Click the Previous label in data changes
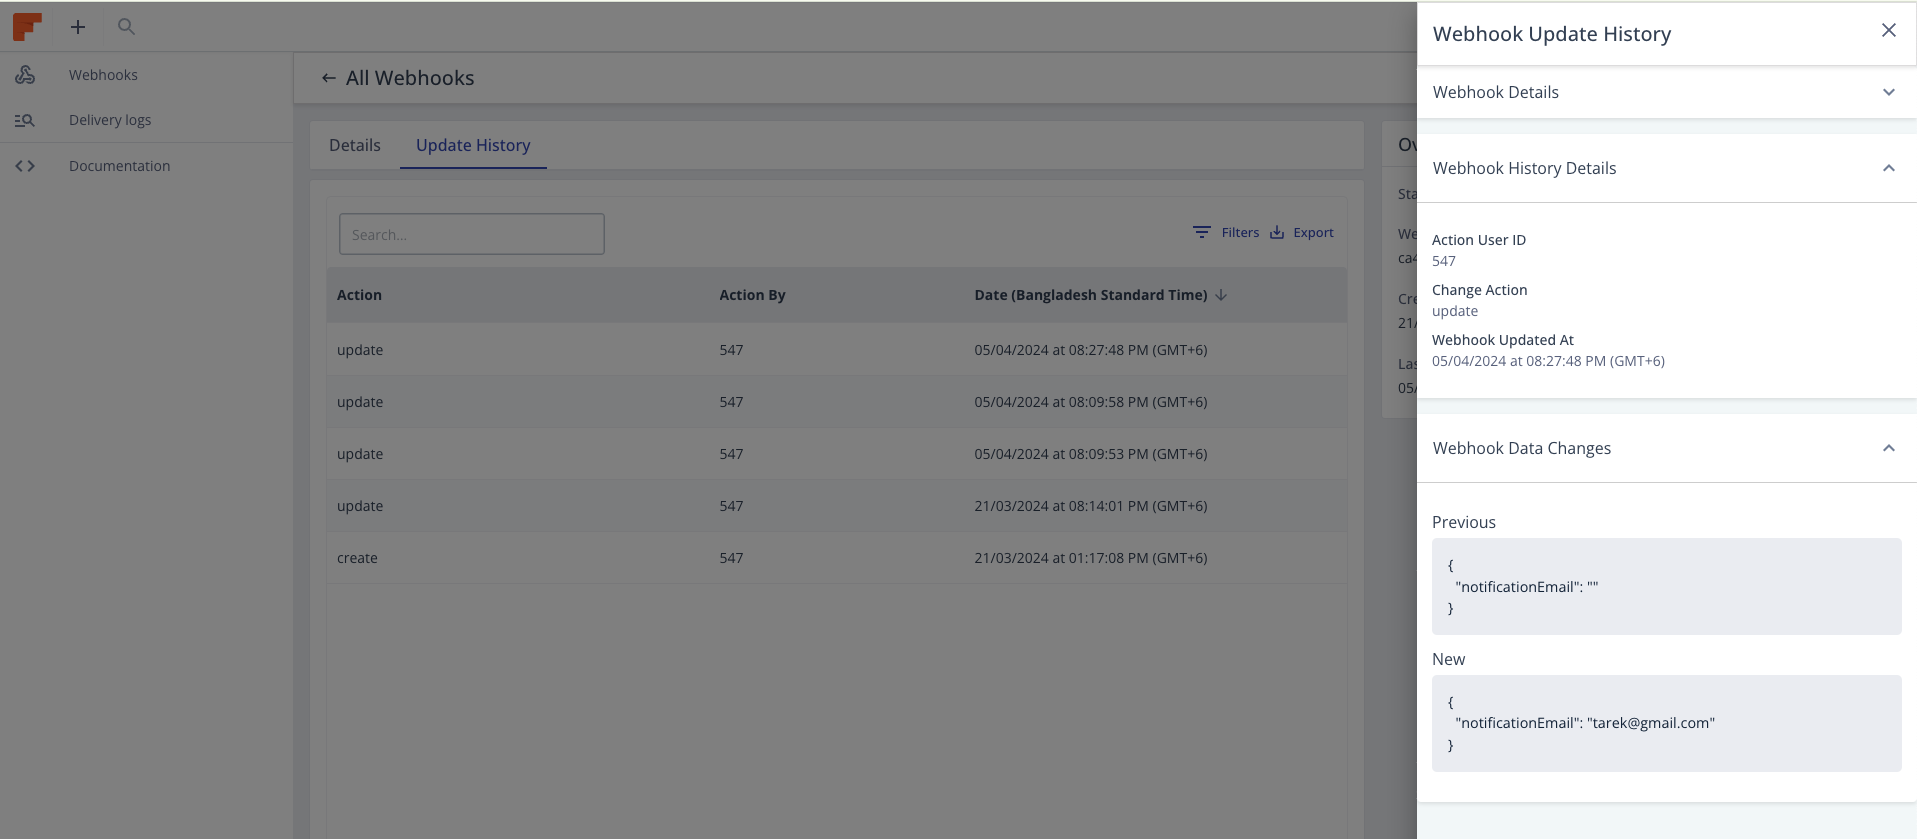 [x=1464, y=522]
